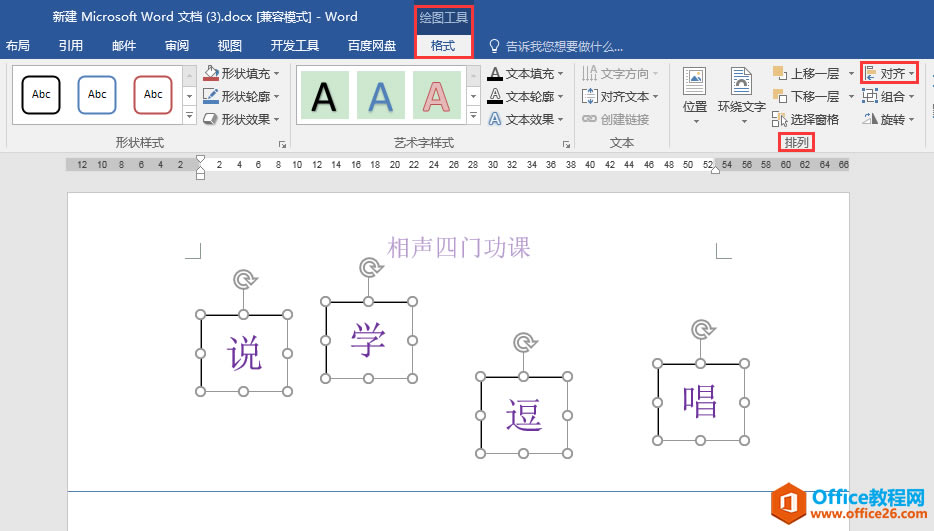Click the text box containing 唱
The image size is (934, 531).
click(x=700, y=402)
